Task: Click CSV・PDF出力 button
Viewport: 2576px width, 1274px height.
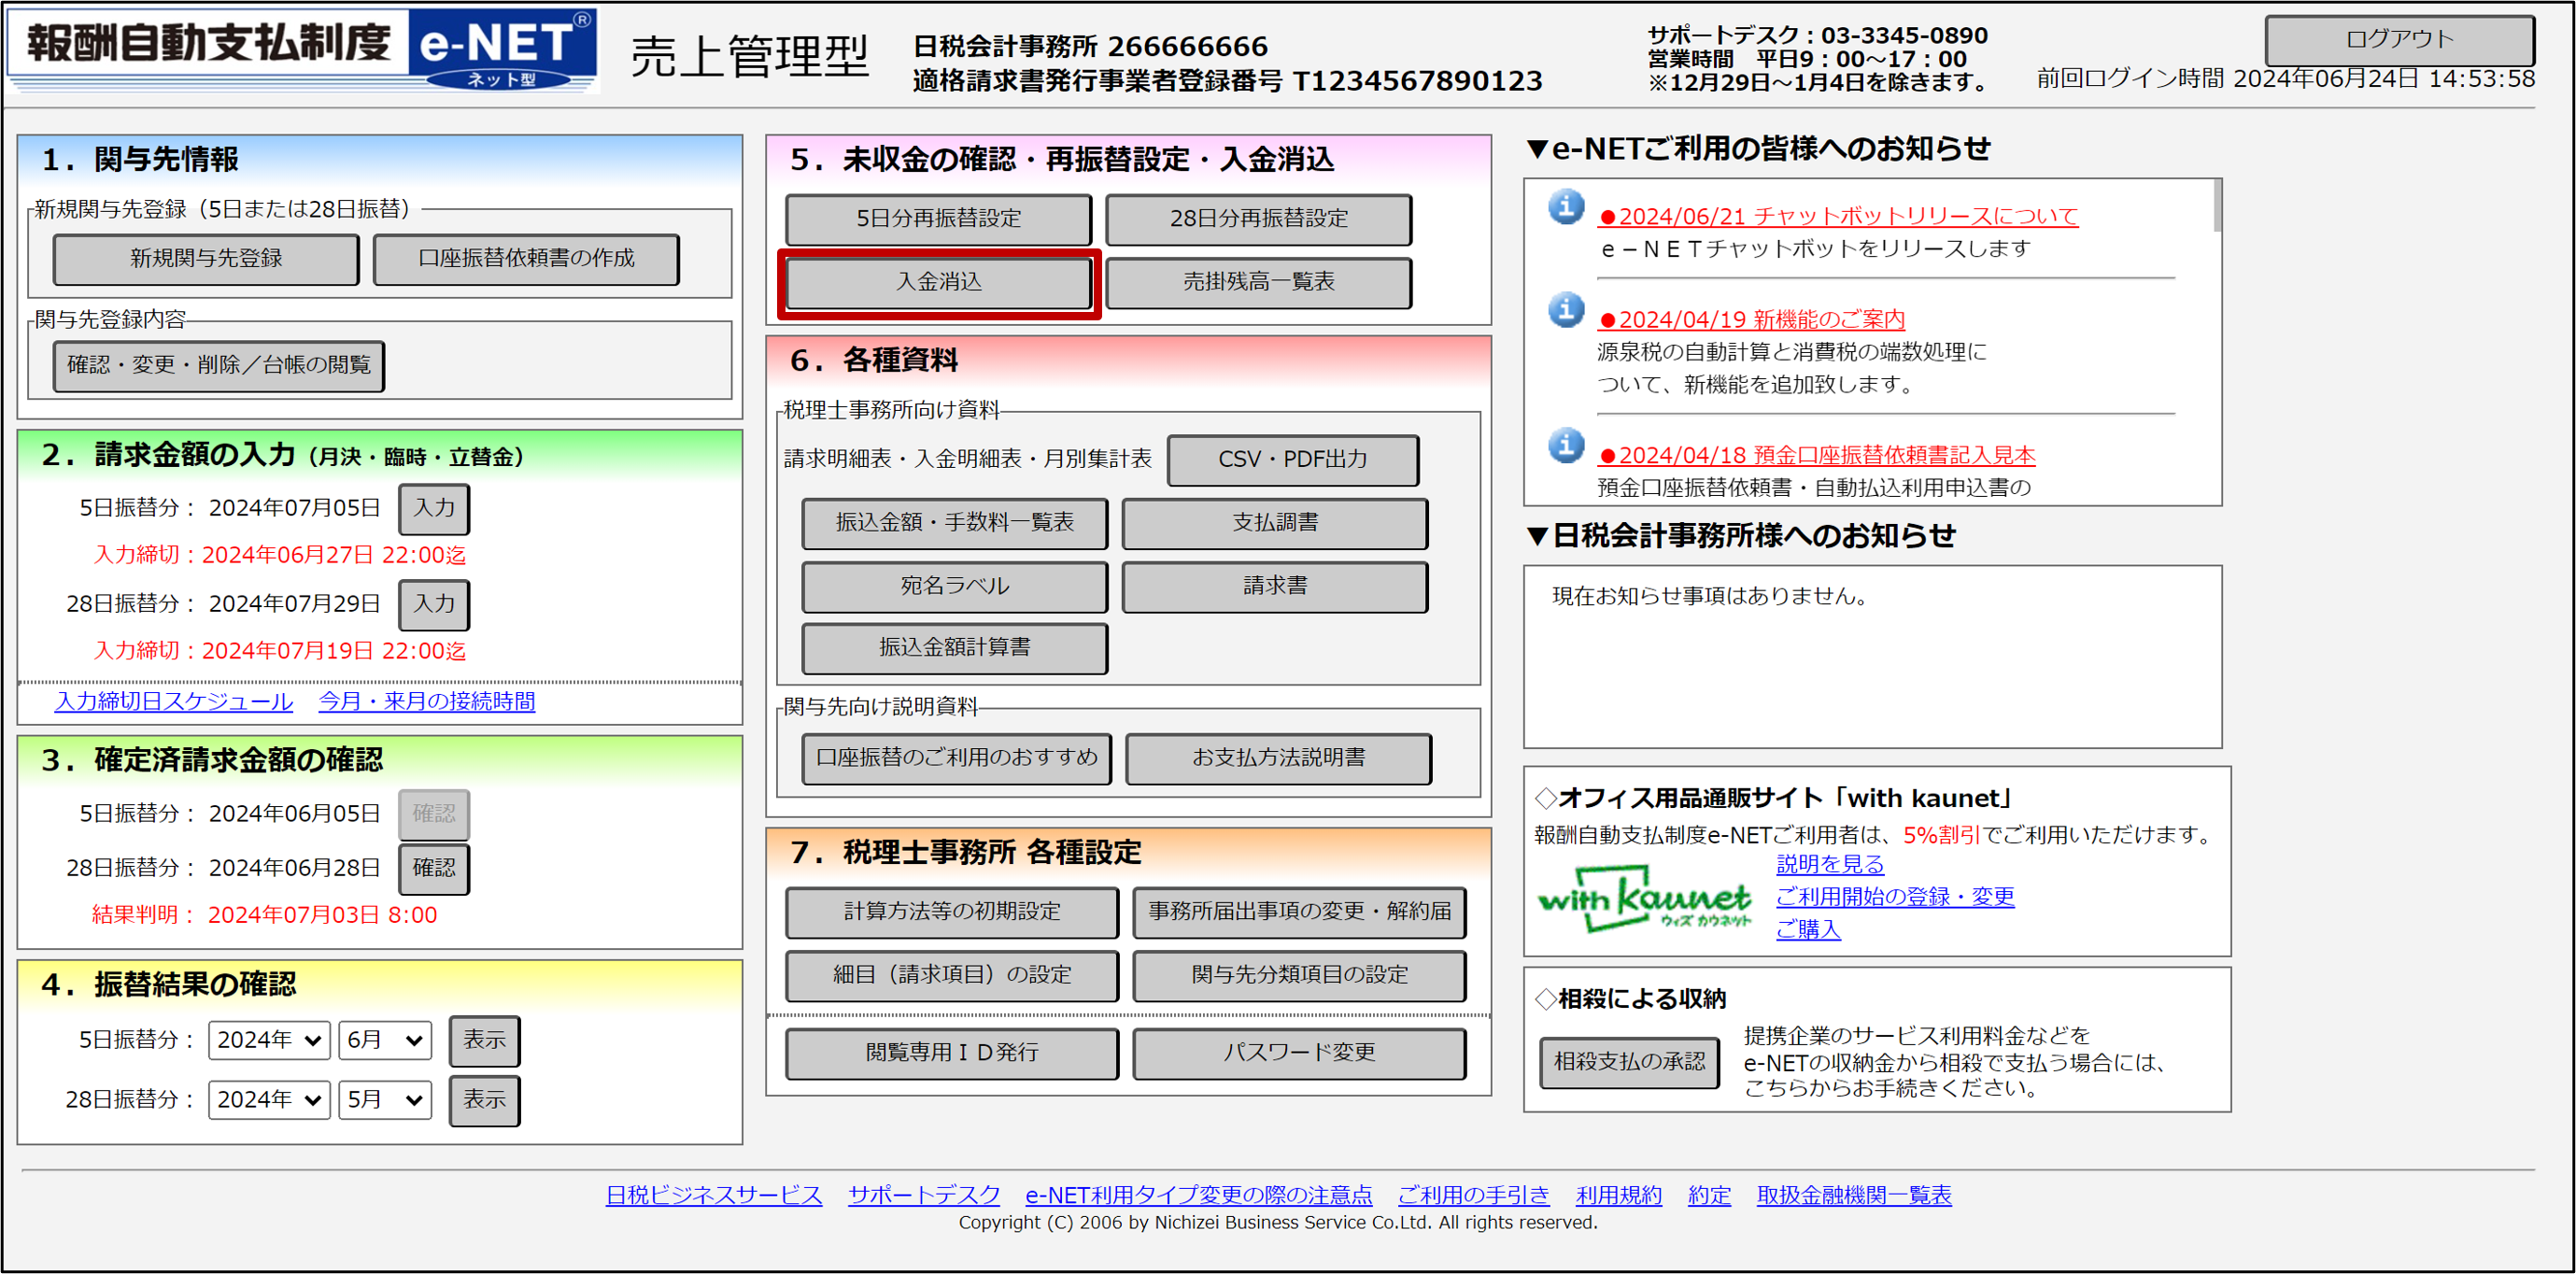Action: coord(1292,460)
